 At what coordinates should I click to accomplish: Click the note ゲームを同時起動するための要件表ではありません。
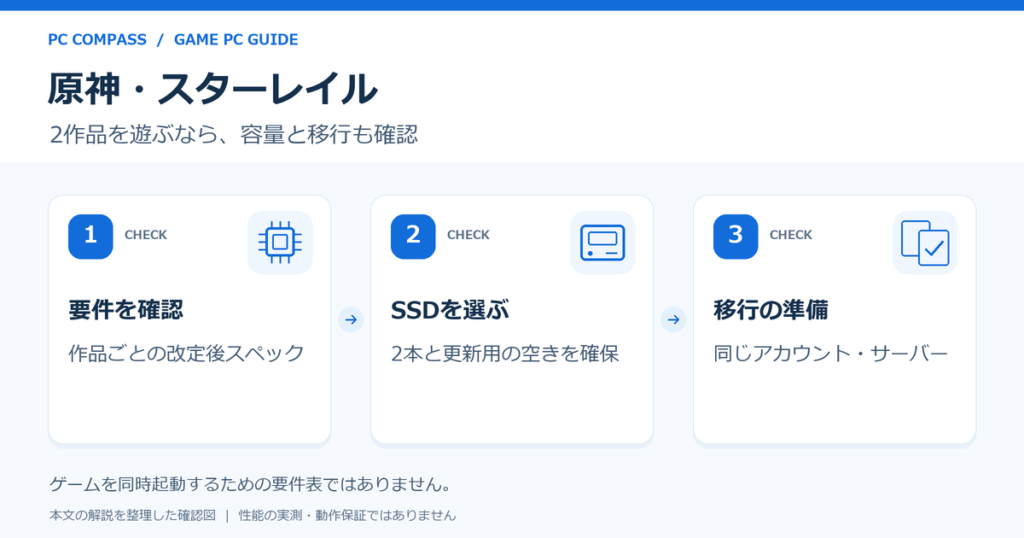(251, 484)
